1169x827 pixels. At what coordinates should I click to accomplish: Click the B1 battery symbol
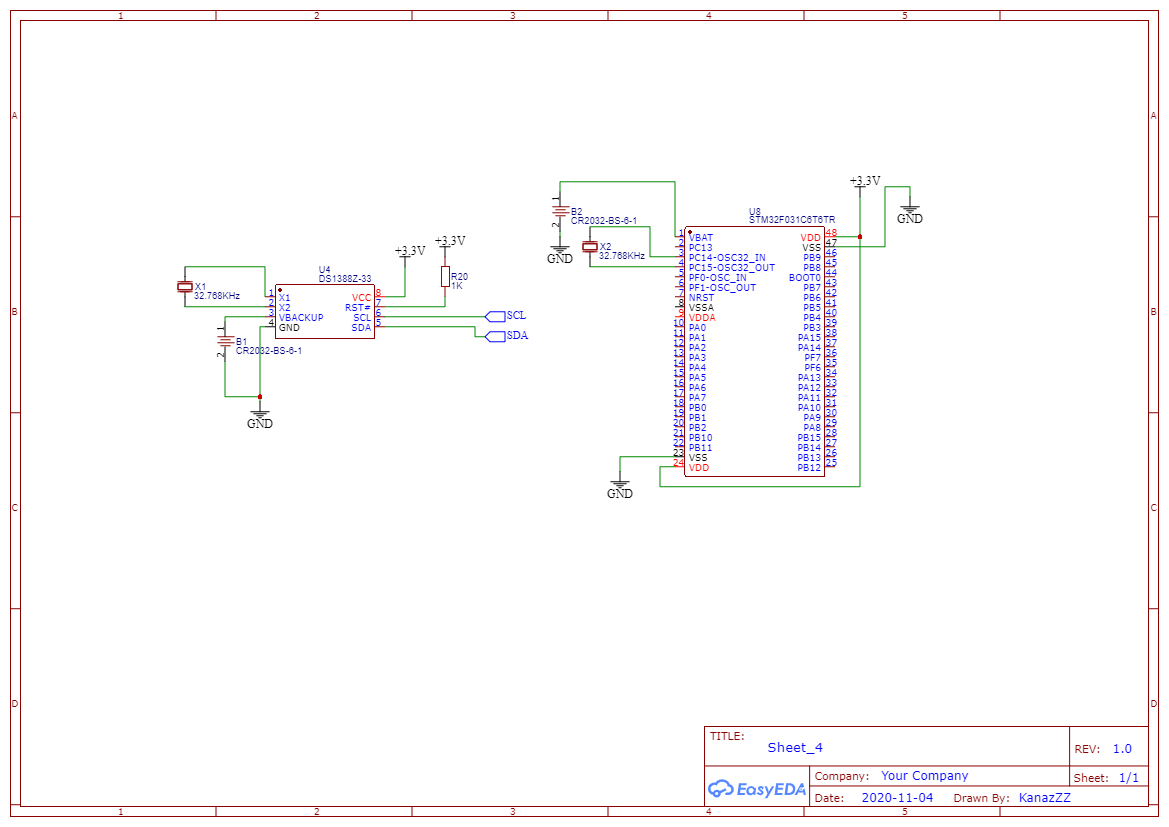point(225,341)
